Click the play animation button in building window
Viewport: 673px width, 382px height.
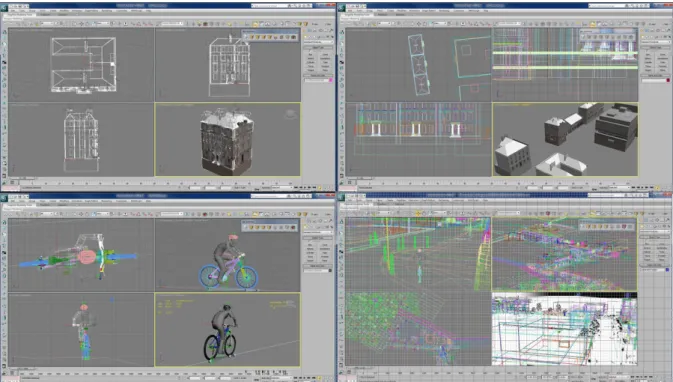305,187
